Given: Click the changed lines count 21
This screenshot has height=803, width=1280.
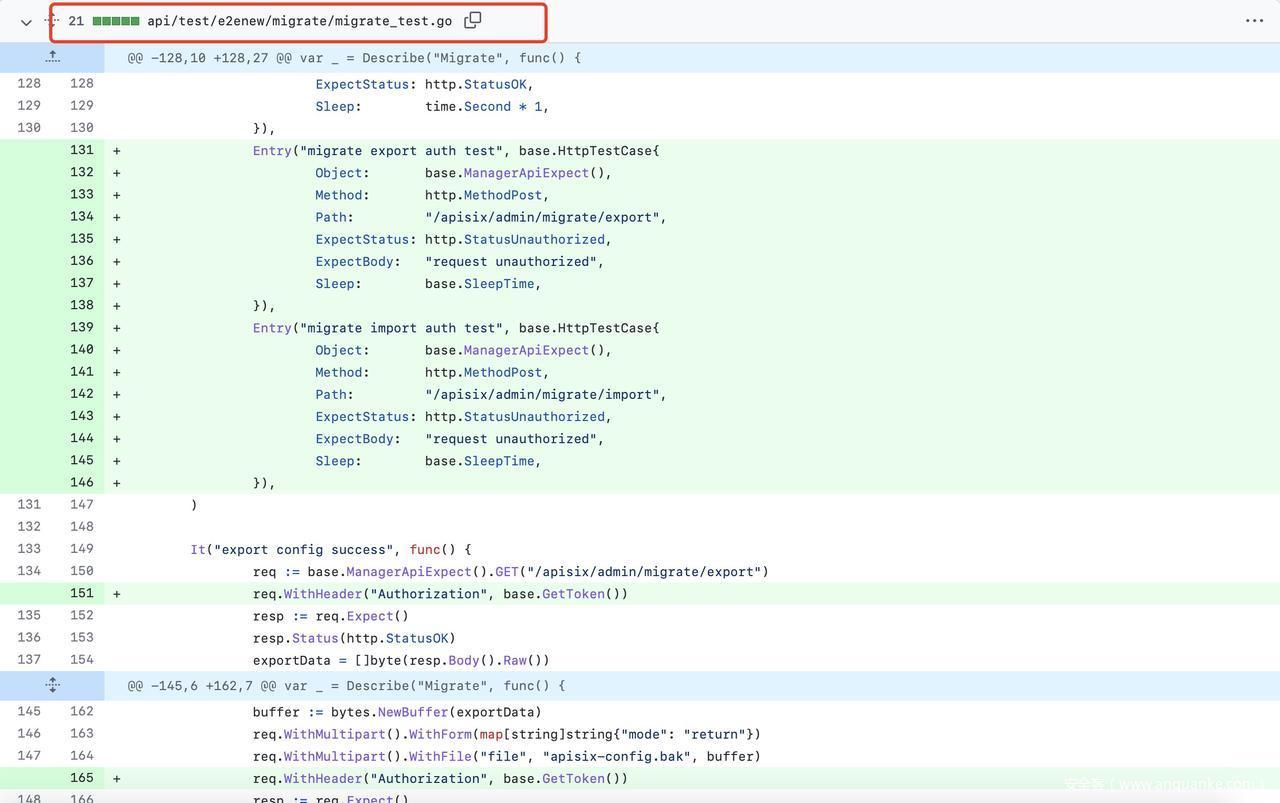Looking at the screenshot, I should tap(76, 21).
